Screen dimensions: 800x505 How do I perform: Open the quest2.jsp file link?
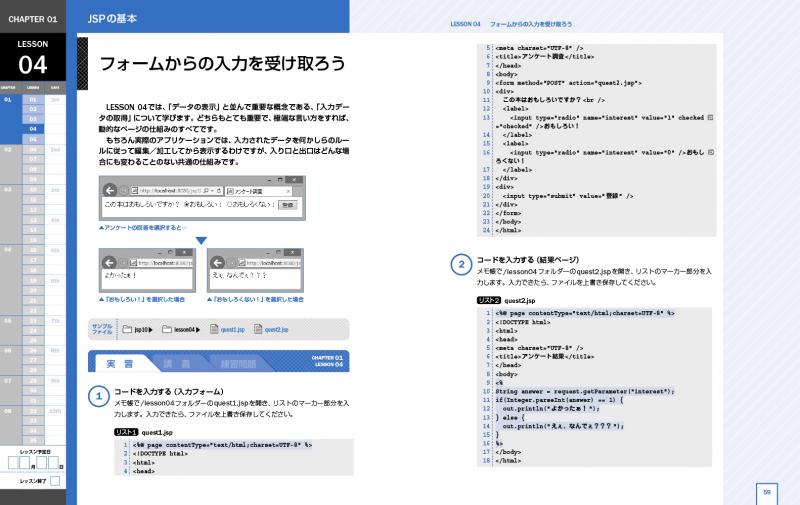point(277,330)
